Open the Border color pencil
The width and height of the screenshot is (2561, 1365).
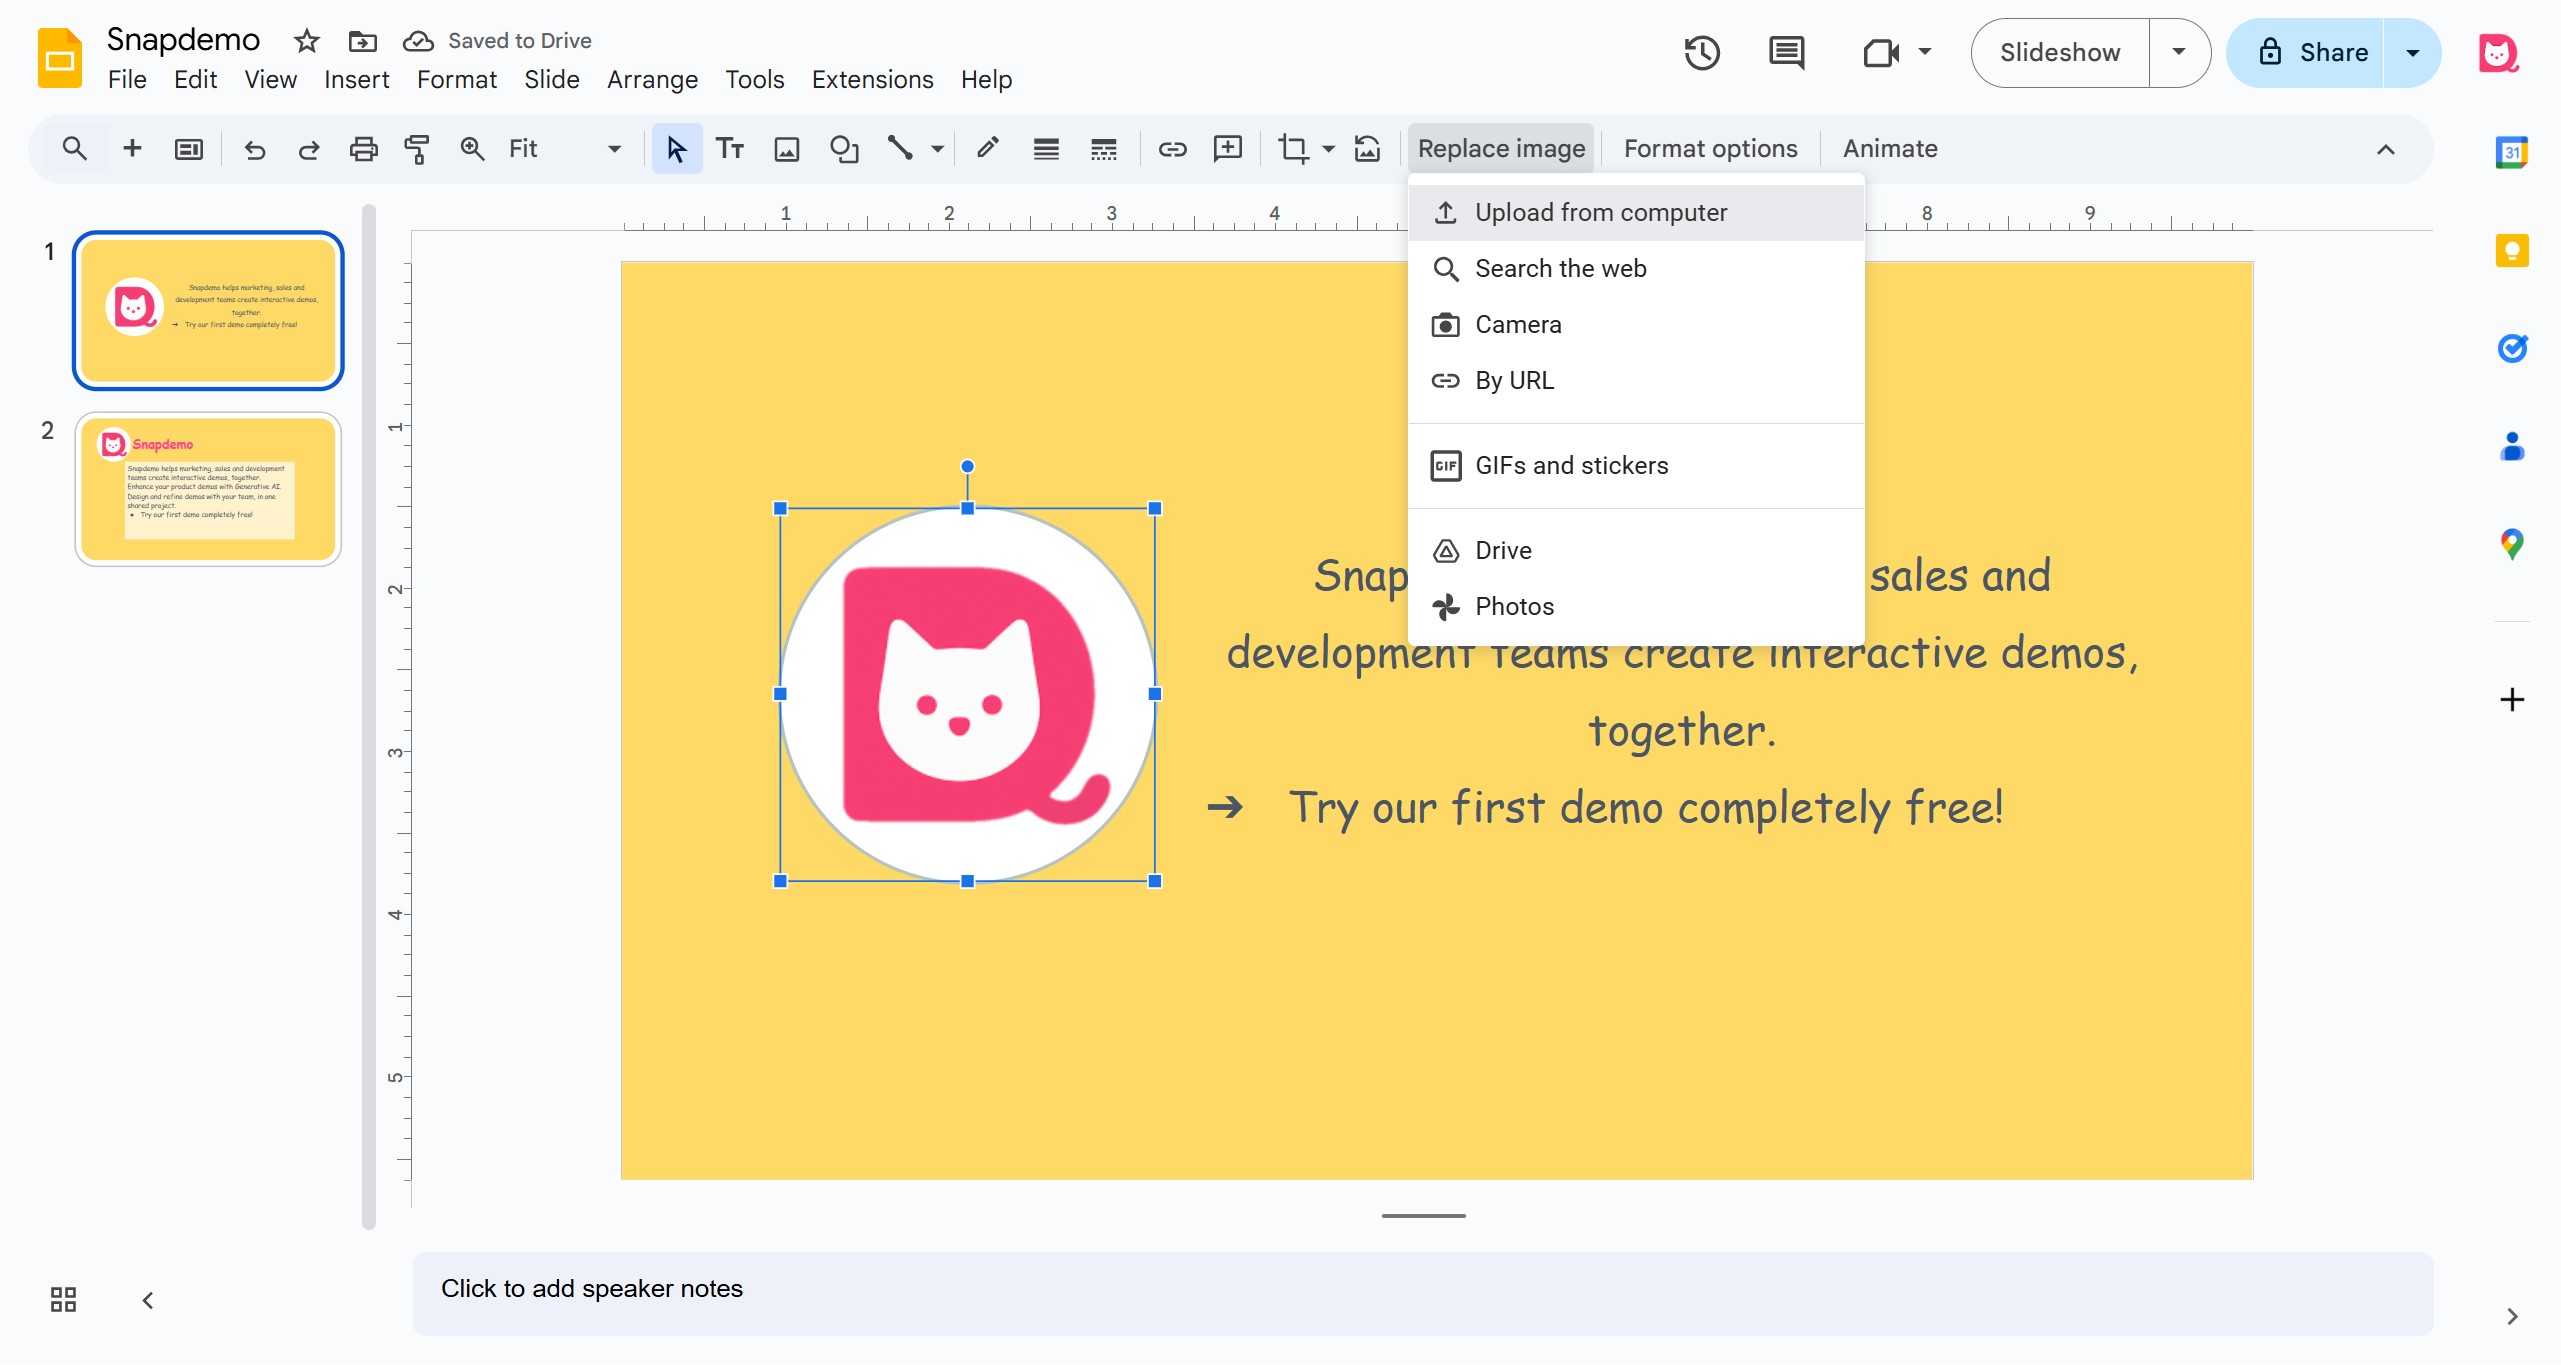988,149
